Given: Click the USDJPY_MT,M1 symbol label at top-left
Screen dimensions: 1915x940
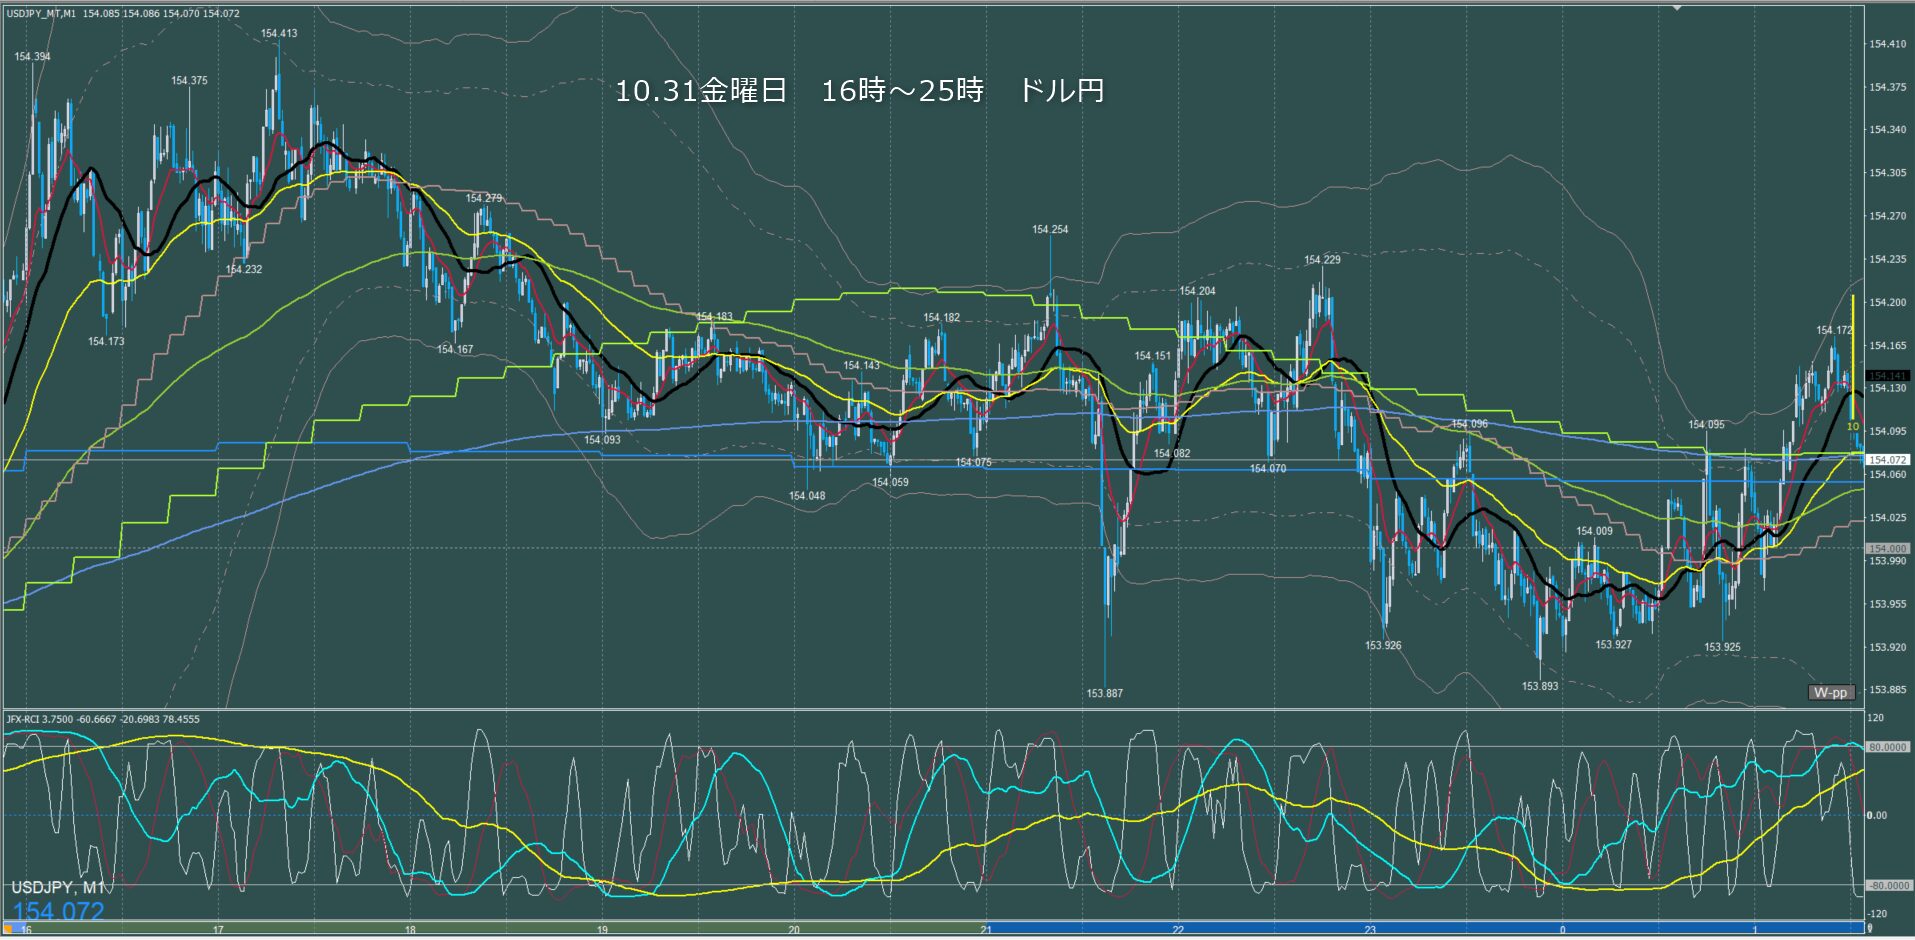Looking at the screenshot, I should click(41, 14).
